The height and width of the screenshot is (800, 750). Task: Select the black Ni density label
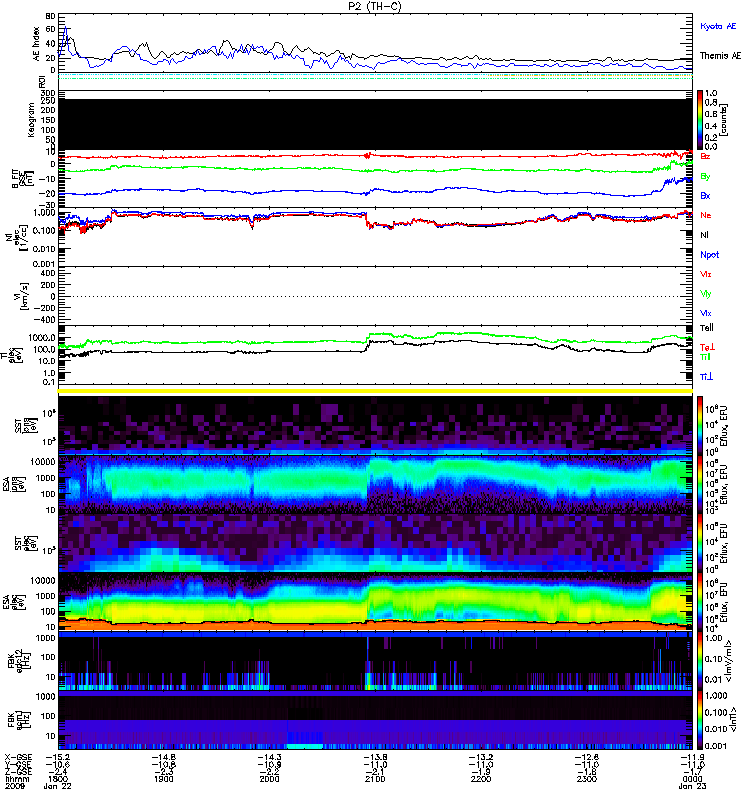point(705,235)
